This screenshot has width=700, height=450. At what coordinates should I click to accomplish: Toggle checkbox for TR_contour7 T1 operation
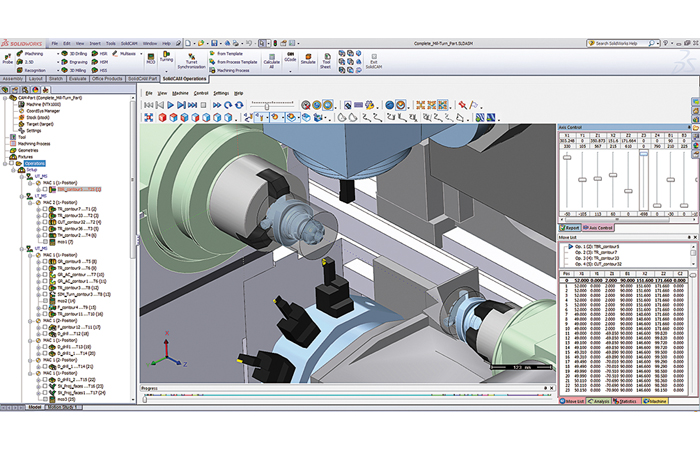pos(45,209)
